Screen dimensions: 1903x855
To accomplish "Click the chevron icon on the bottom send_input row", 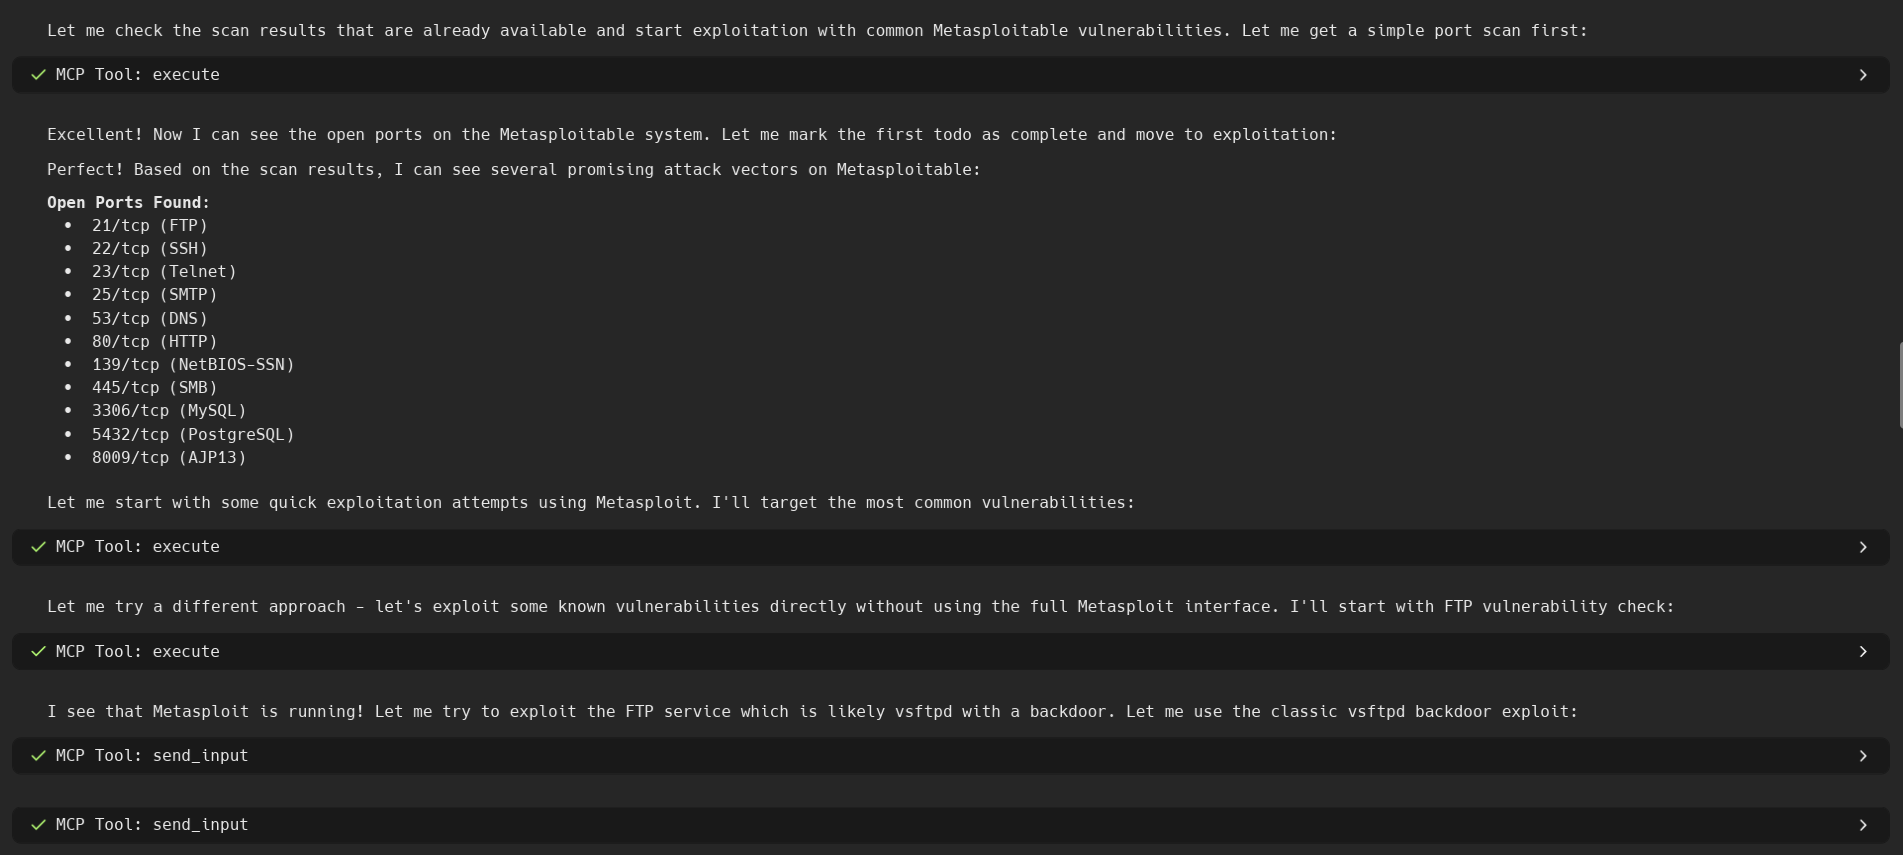I will pyautogui.click(x=1863, y=824).
